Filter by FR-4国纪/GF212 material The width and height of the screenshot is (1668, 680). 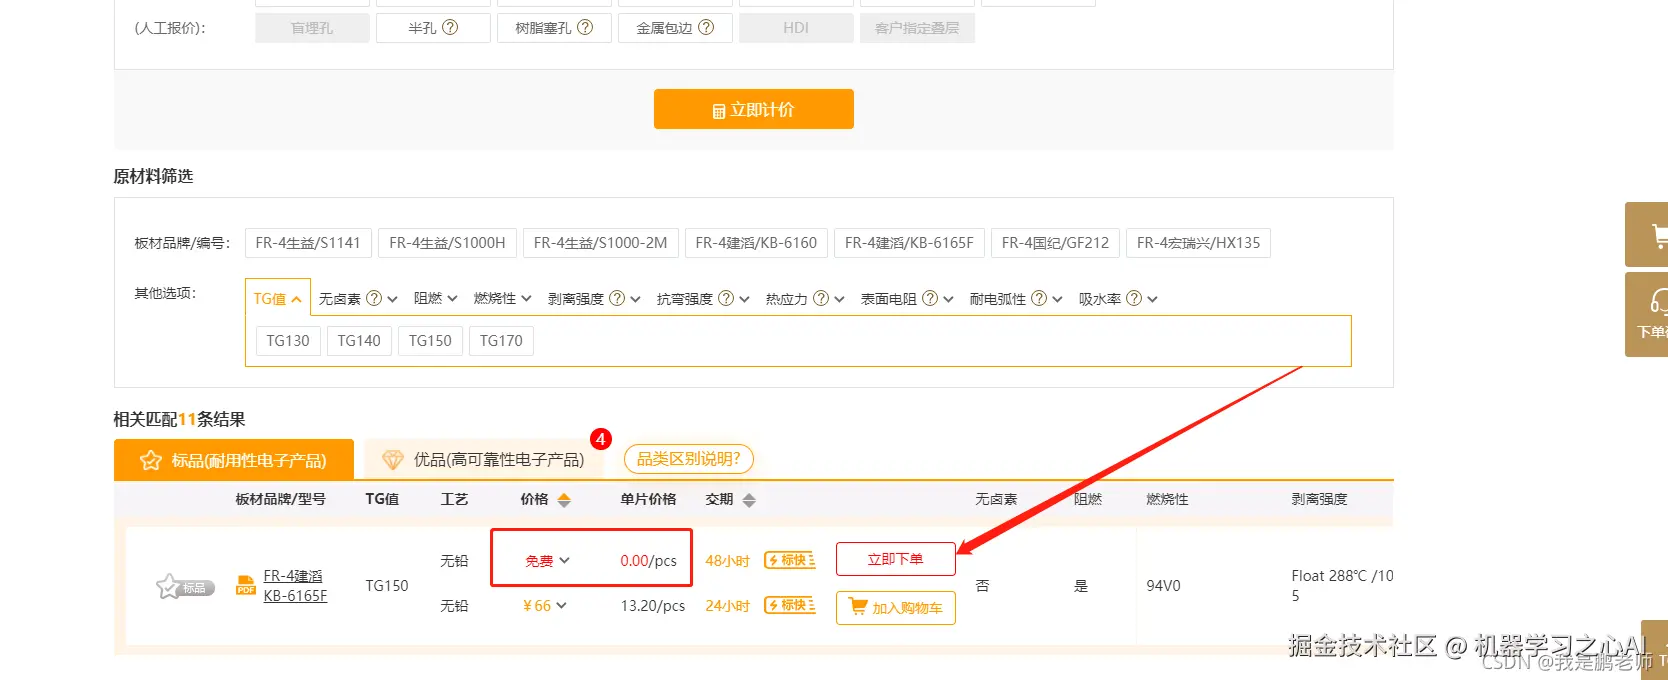1055,243
